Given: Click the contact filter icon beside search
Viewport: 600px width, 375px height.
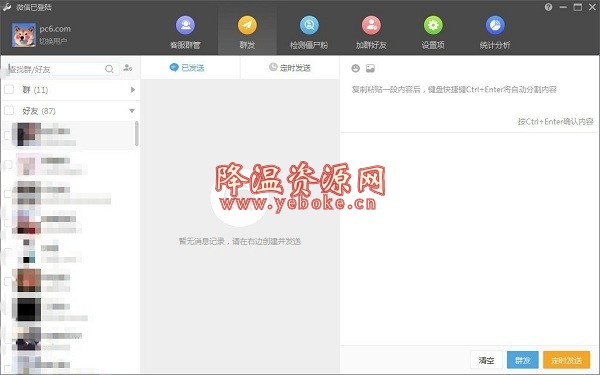Looking at the screenshot, I should click(128, 68).
